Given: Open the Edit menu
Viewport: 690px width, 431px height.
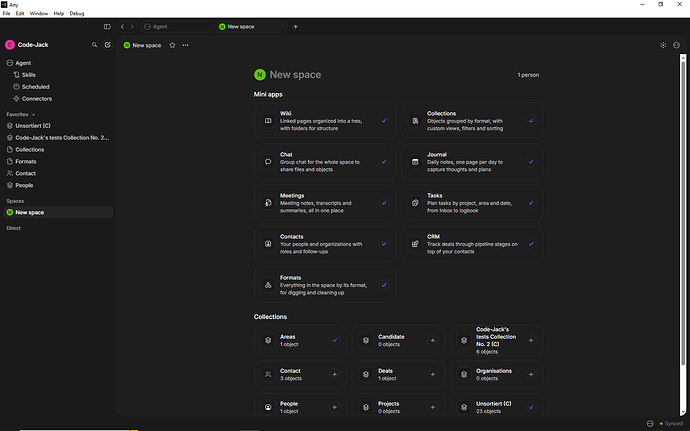Looking at the screenshot, I should pyautogui.click(x=20, y=14).
